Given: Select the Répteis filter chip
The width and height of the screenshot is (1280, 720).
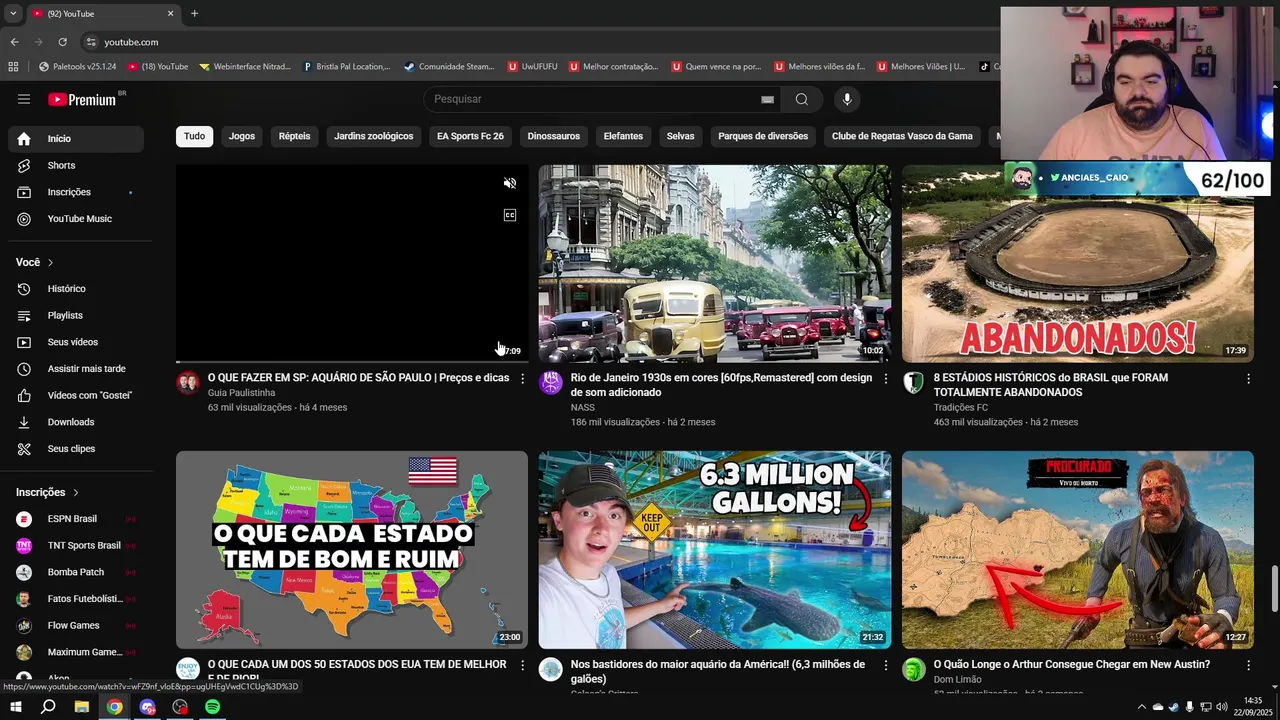Looking at the screenshot, I should point(294,136).
